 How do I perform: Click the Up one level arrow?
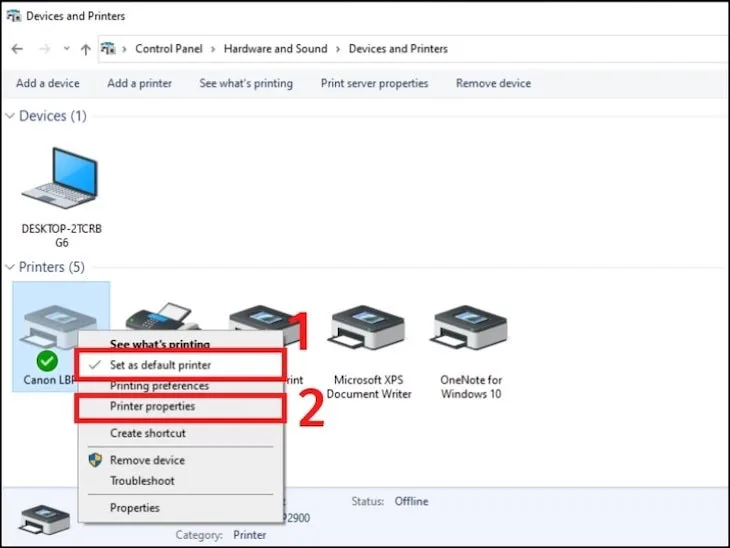(x=85, y=49)
